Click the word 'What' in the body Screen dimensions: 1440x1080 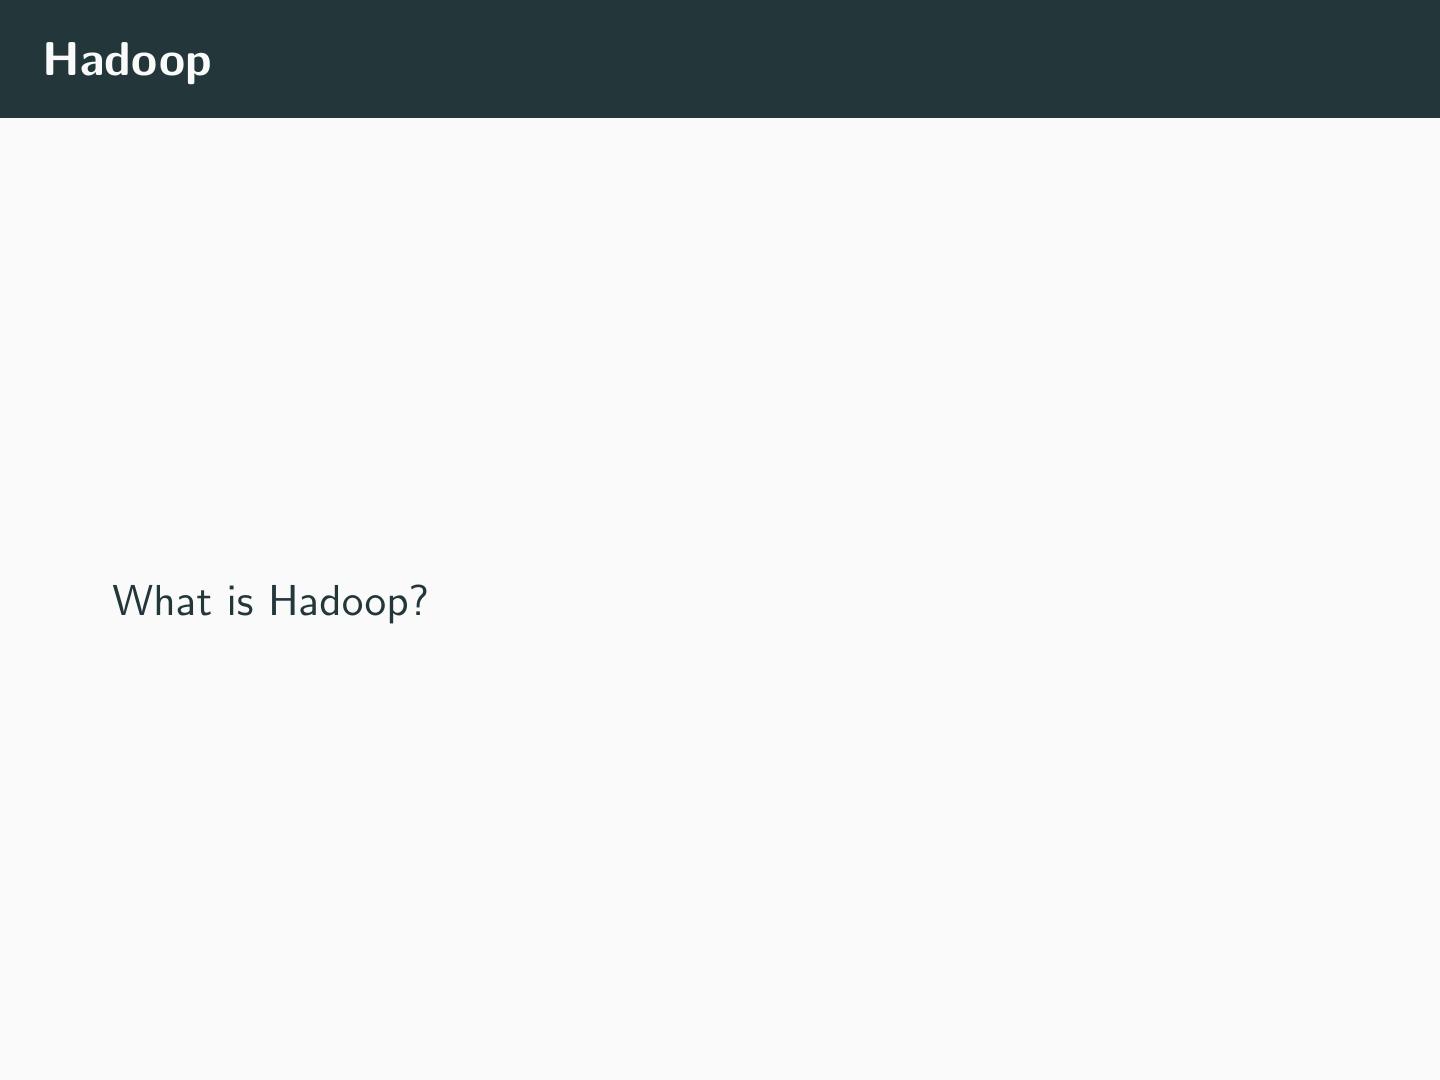pyautogui.click(x=161, y=601)
